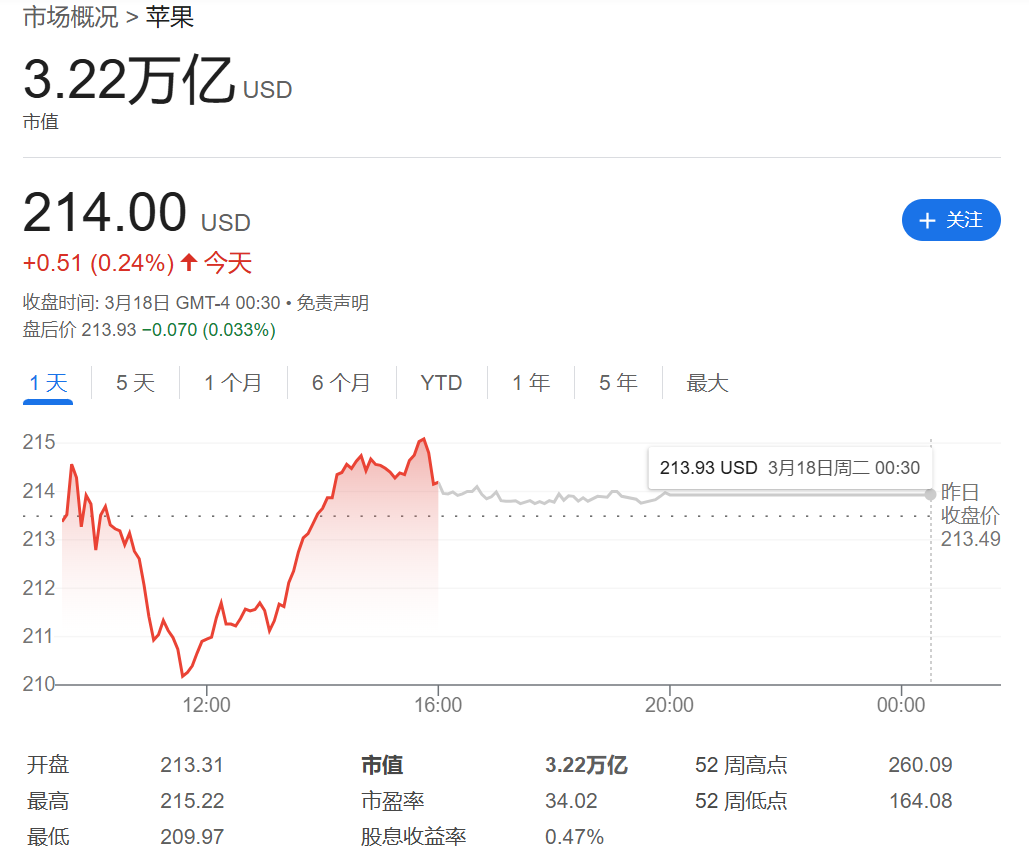Click the 市盈率 value 34.02

pyautogui.click(x=571, y=801)
